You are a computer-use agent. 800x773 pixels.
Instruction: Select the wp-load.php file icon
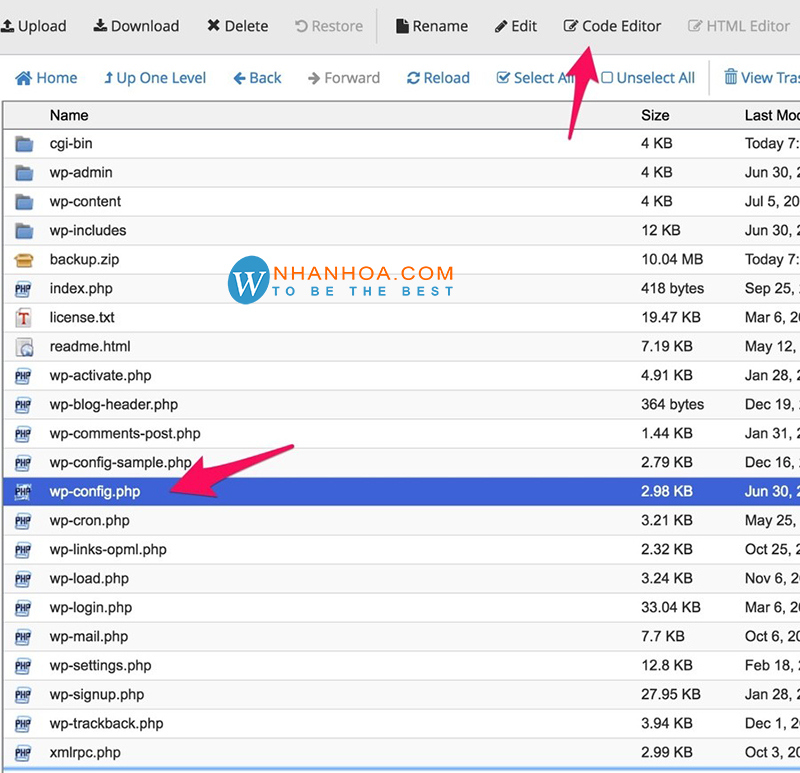(x=23, y=579)
